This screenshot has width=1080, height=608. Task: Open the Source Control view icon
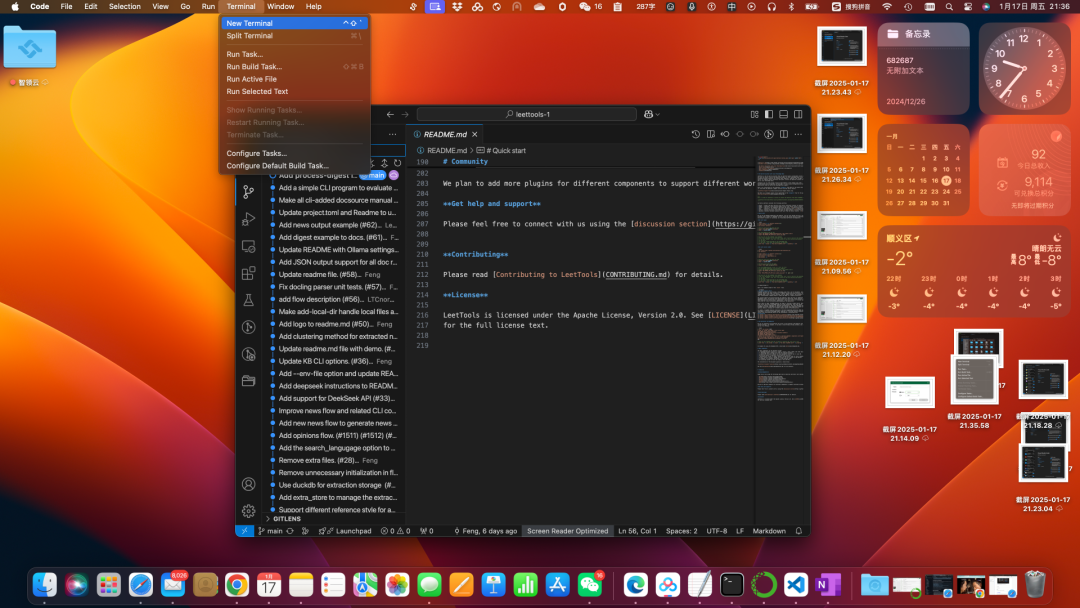(x=249, y=192)
